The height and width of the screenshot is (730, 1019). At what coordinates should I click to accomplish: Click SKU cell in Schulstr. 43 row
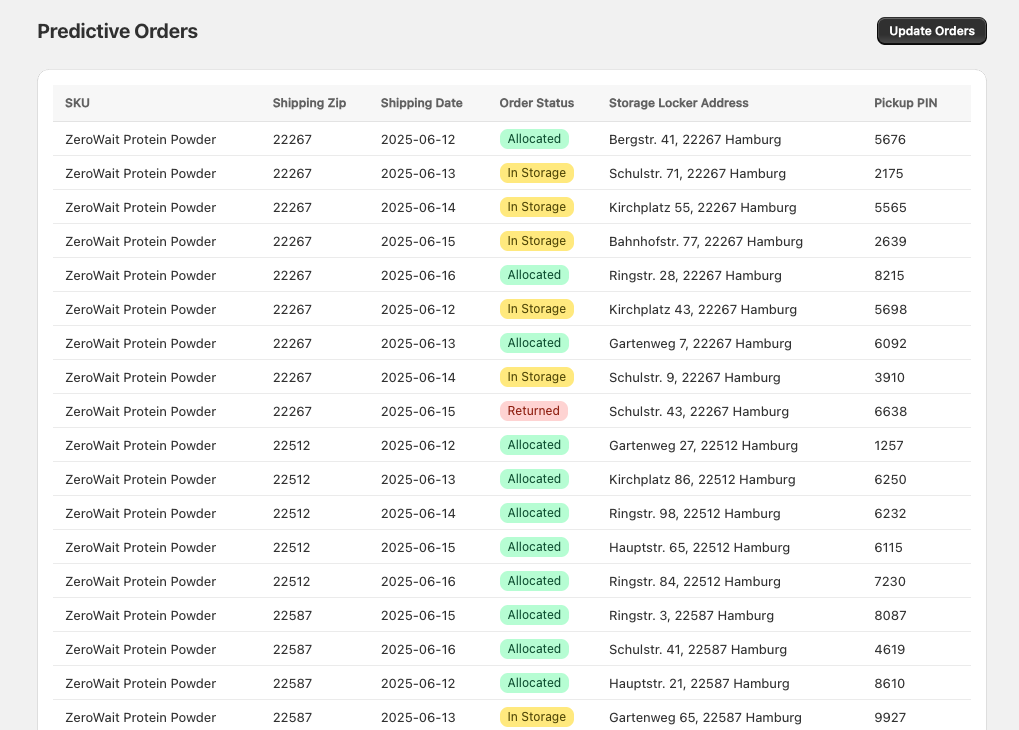(x=140, y=411)
